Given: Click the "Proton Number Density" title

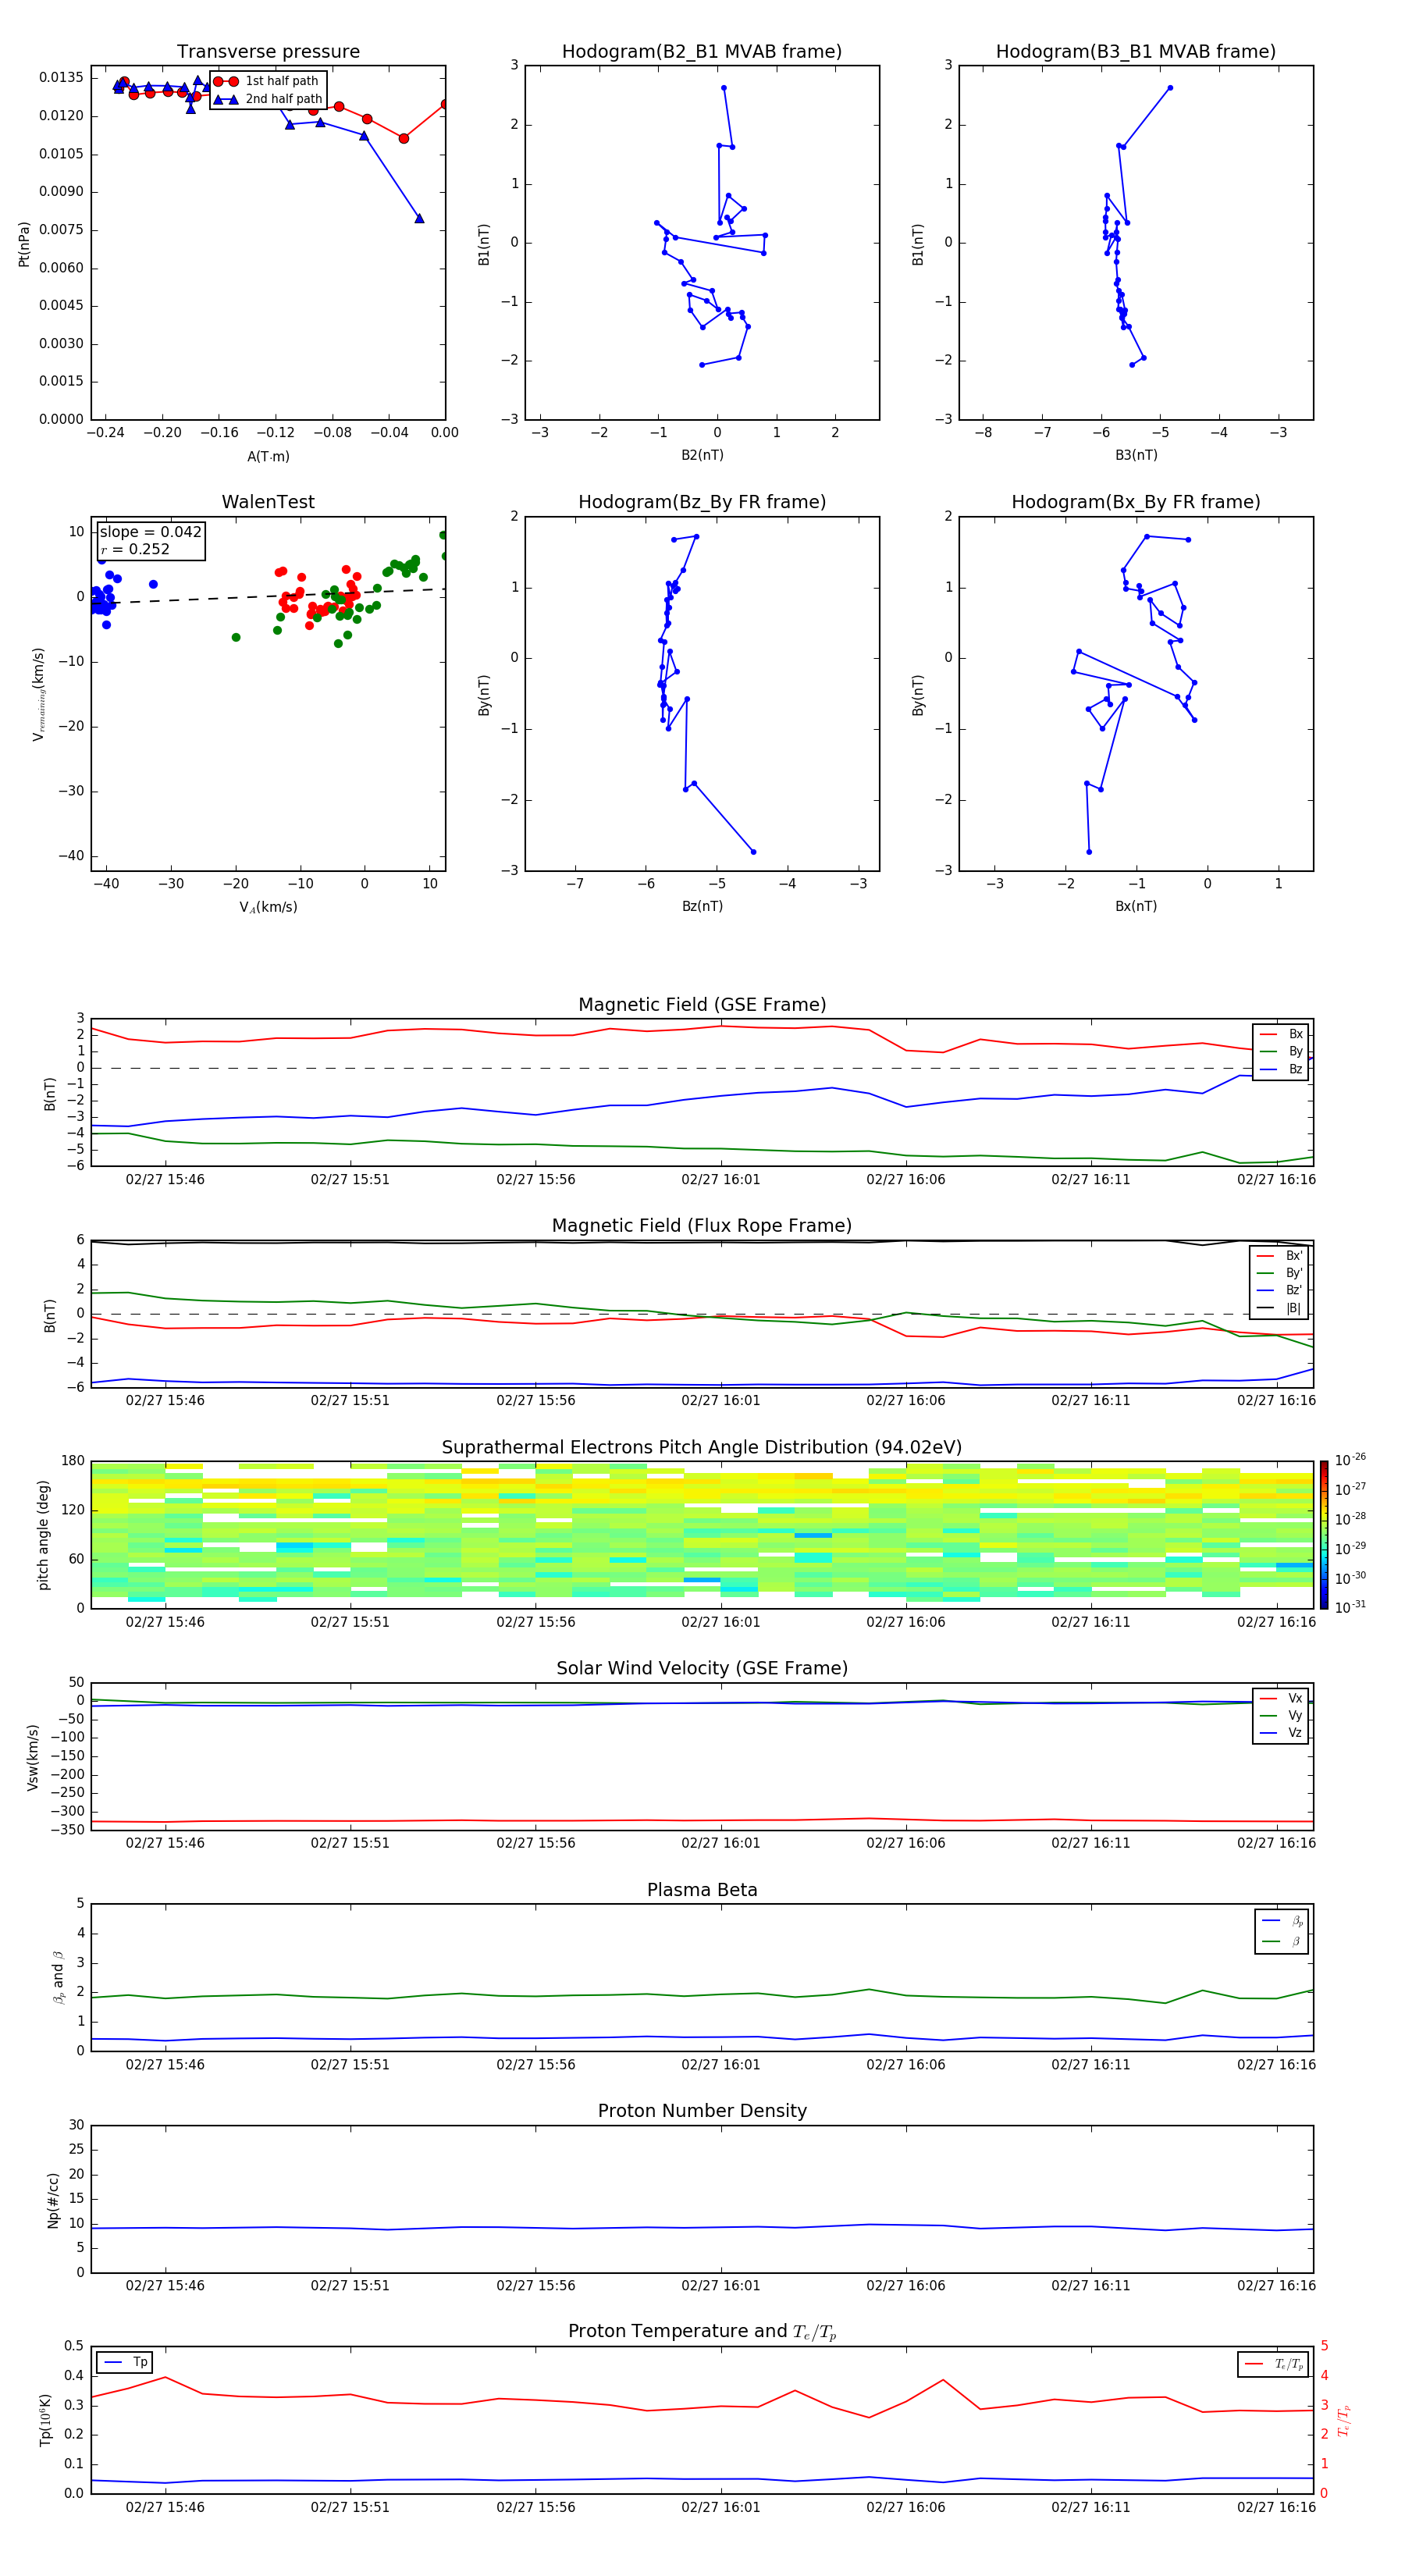Looking at the screenshot, I should (x=702, y=2111).
